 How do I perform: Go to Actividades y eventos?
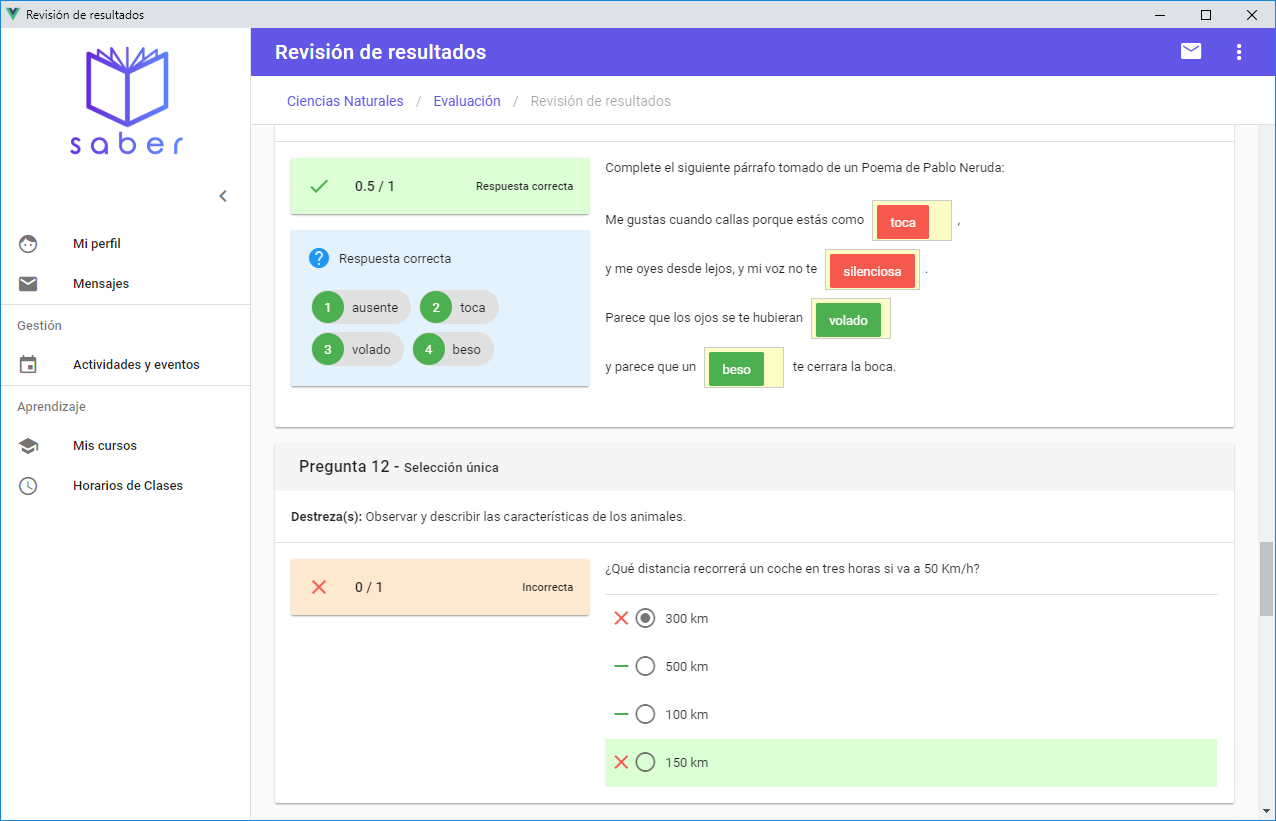(125, 365)
